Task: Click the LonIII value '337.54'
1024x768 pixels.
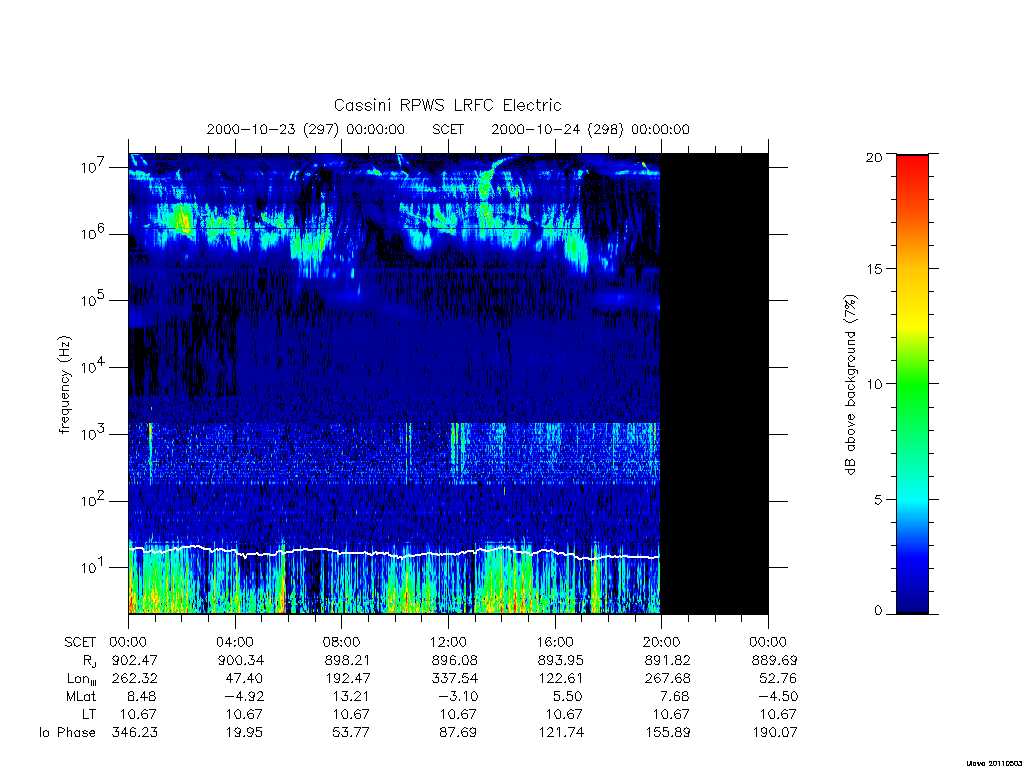Action: tap(455, 679)
